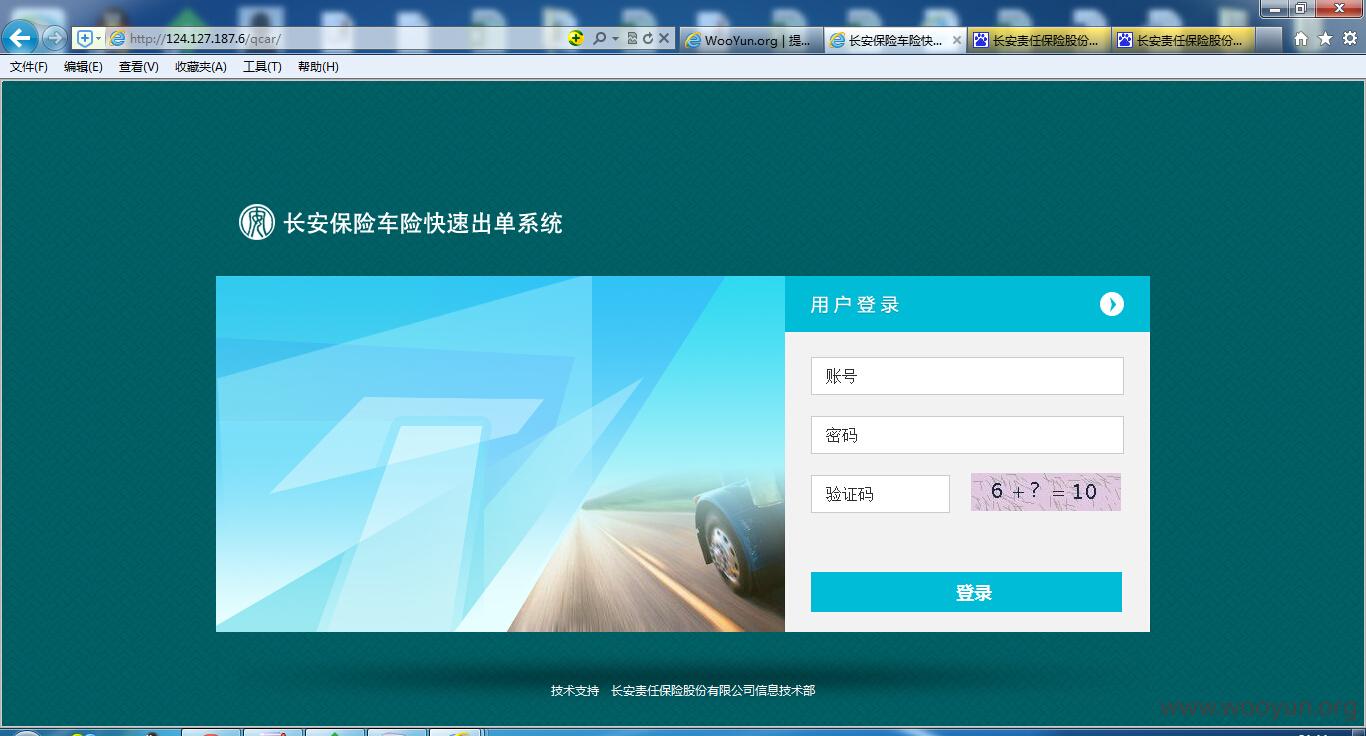Click the 登录 login button
This screenshot has width=1366, height=736.
(x=966, y=592)
